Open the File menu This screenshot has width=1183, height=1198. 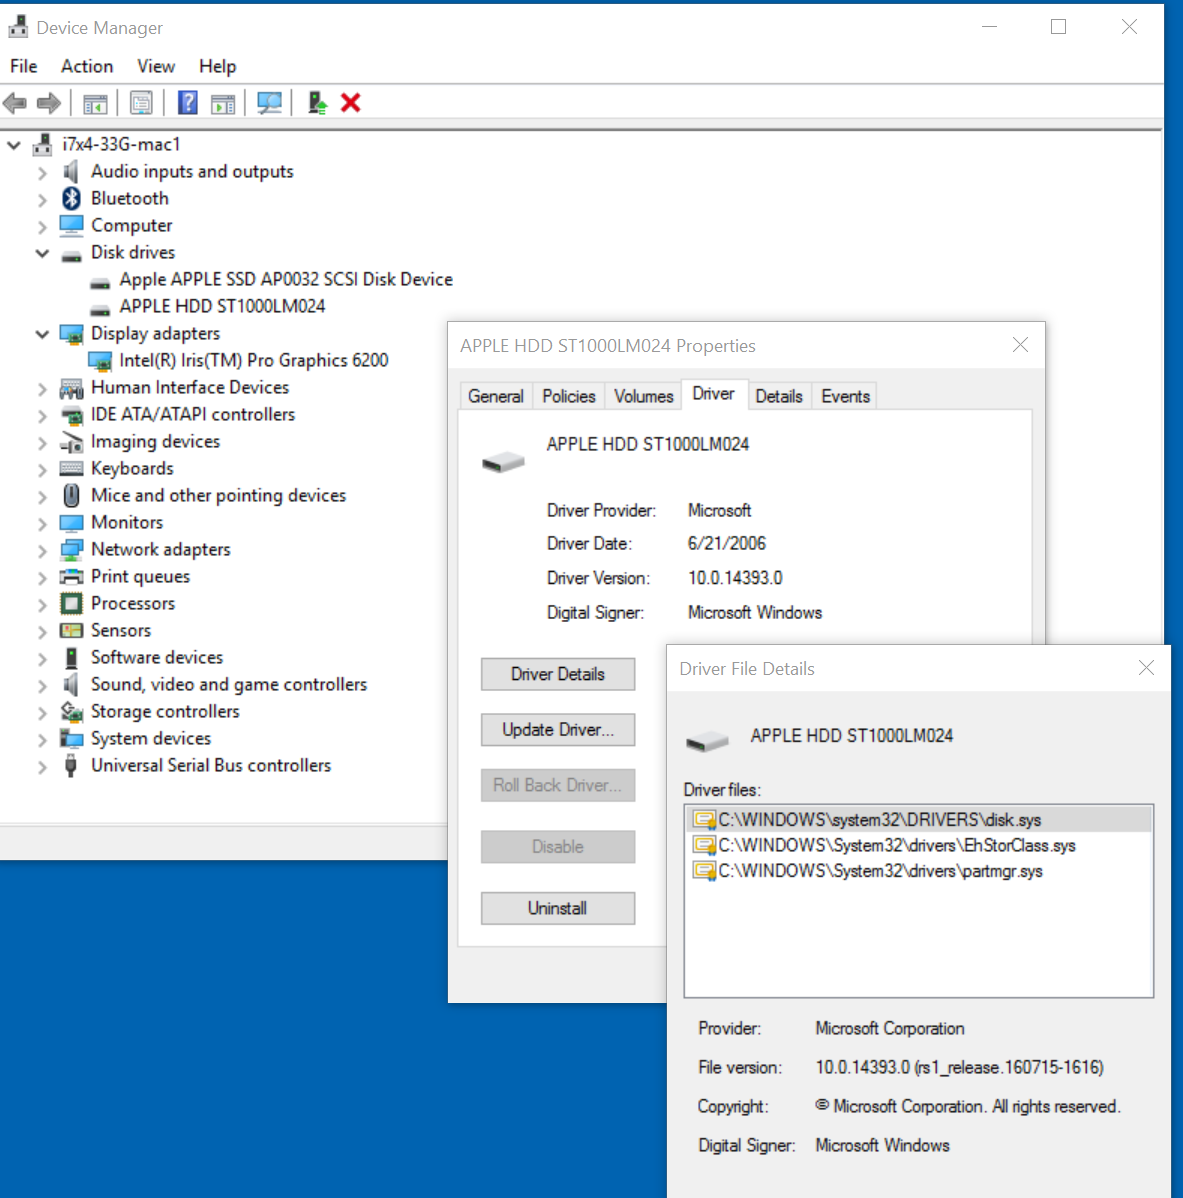(x=24, y=66)
